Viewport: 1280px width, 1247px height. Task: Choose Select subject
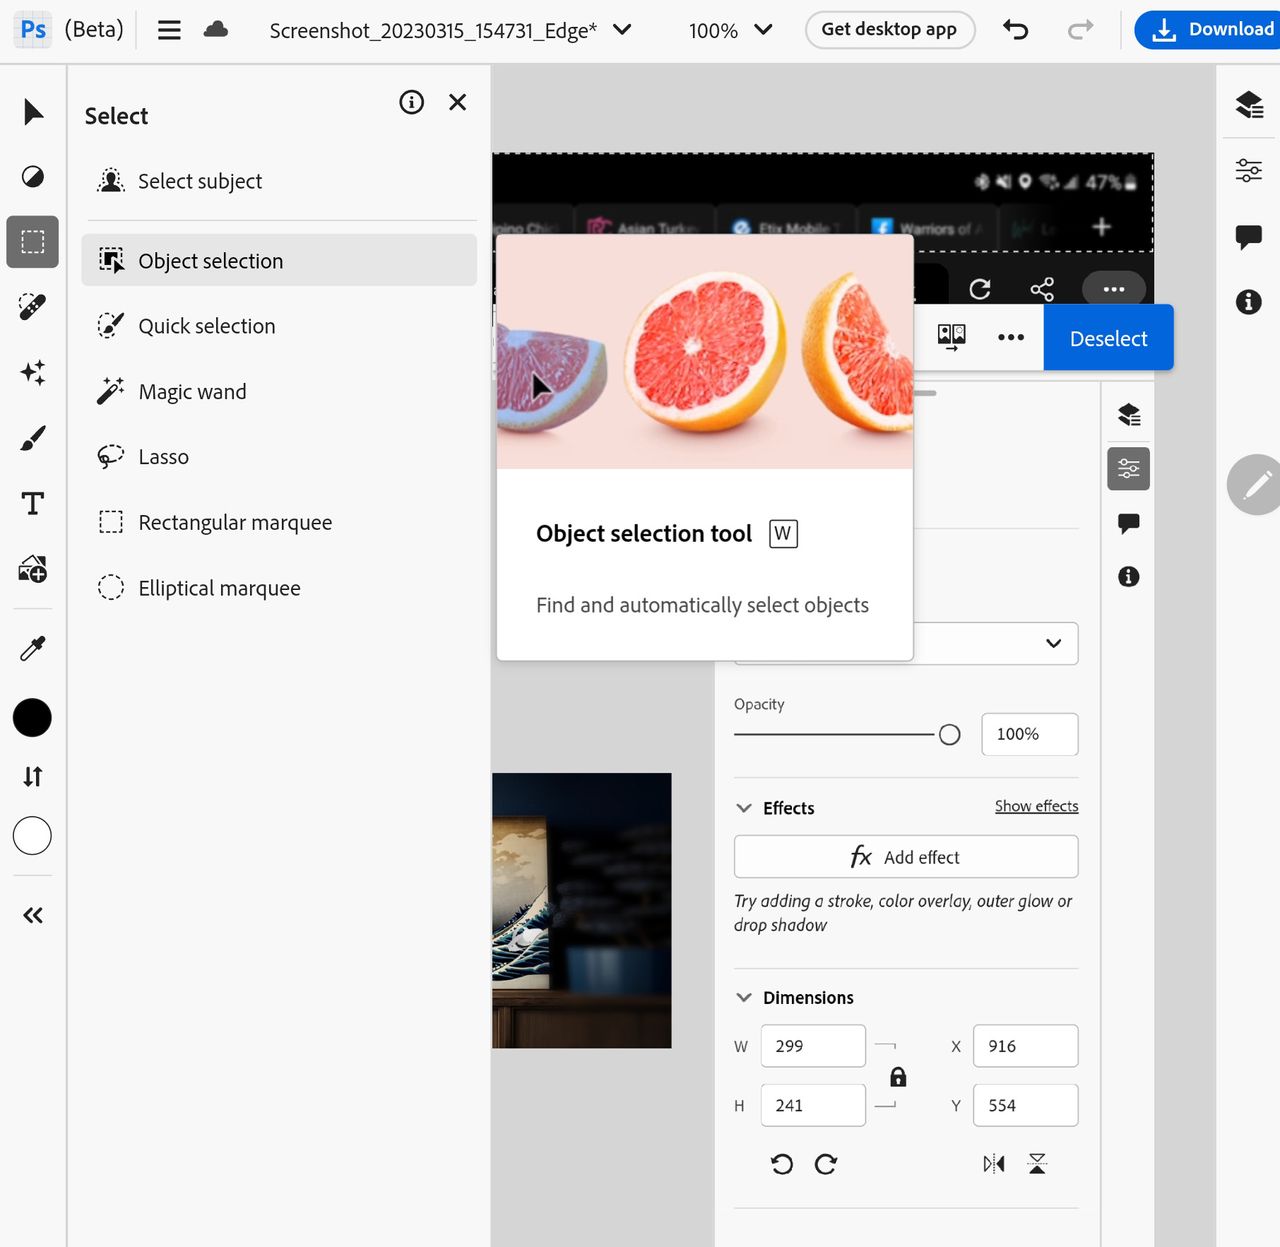pyautogui.click(x=279, y=181)
